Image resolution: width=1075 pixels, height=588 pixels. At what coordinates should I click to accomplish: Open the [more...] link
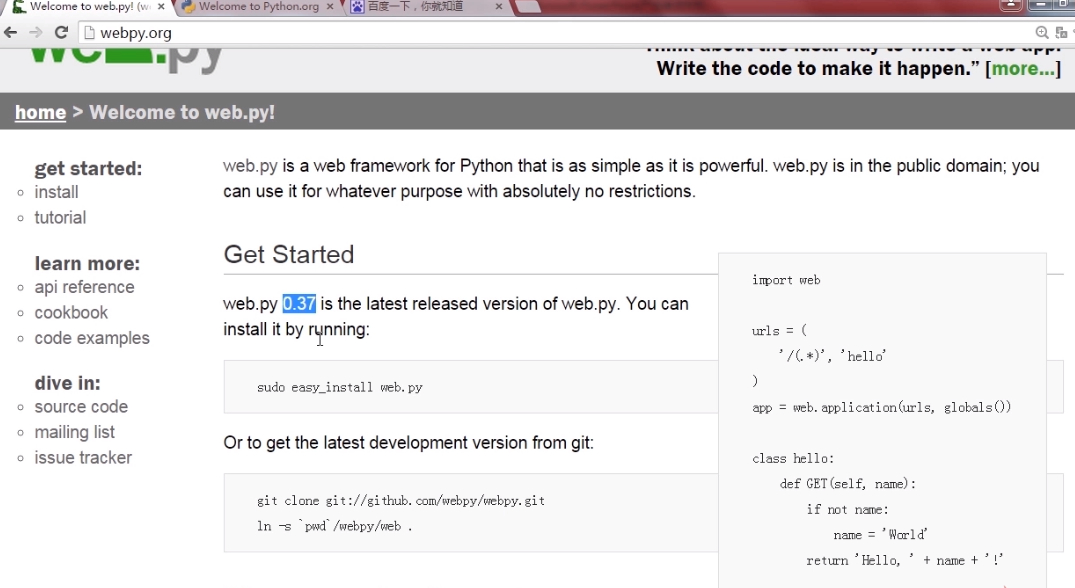coord(1023,69)
